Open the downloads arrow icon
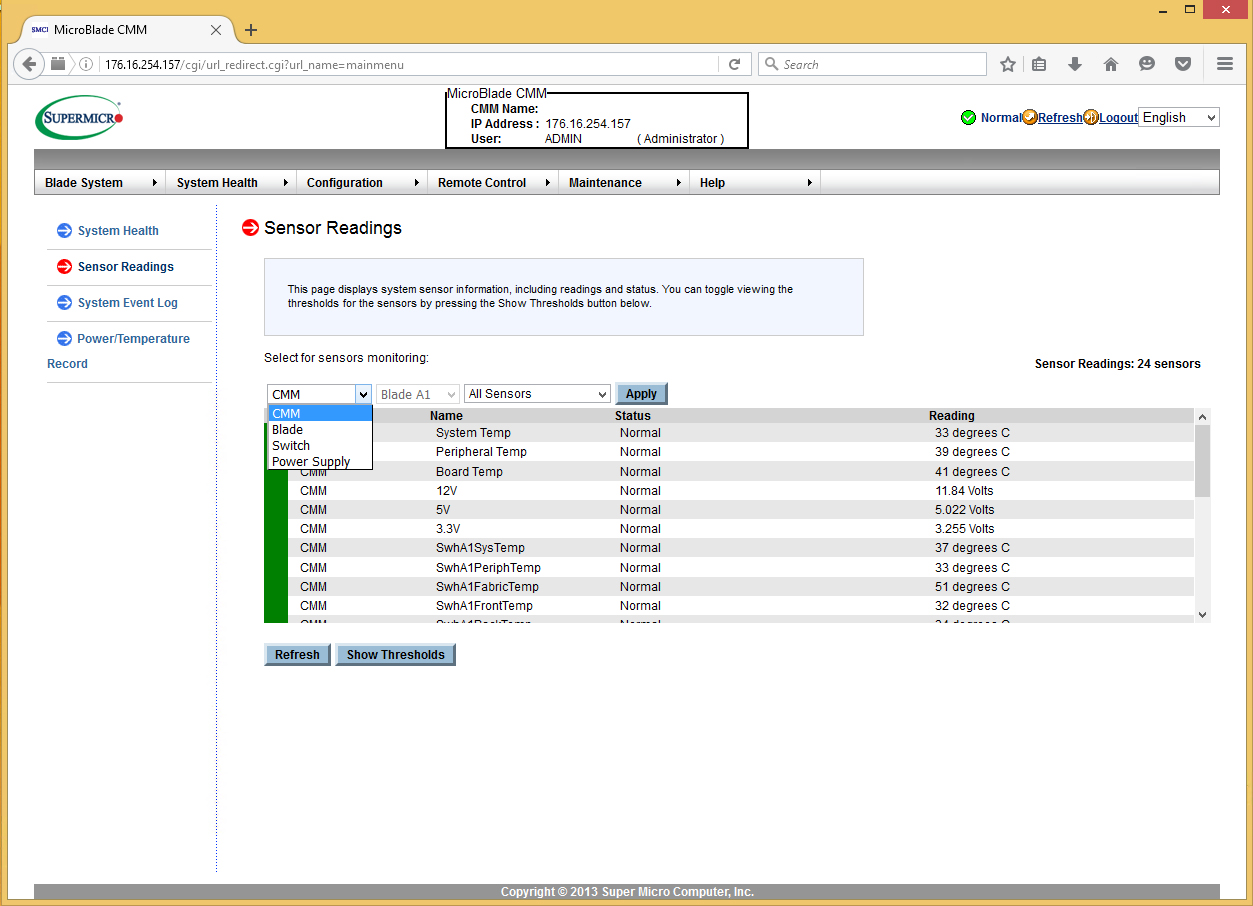The image size is (1253, 906). 1075,64
